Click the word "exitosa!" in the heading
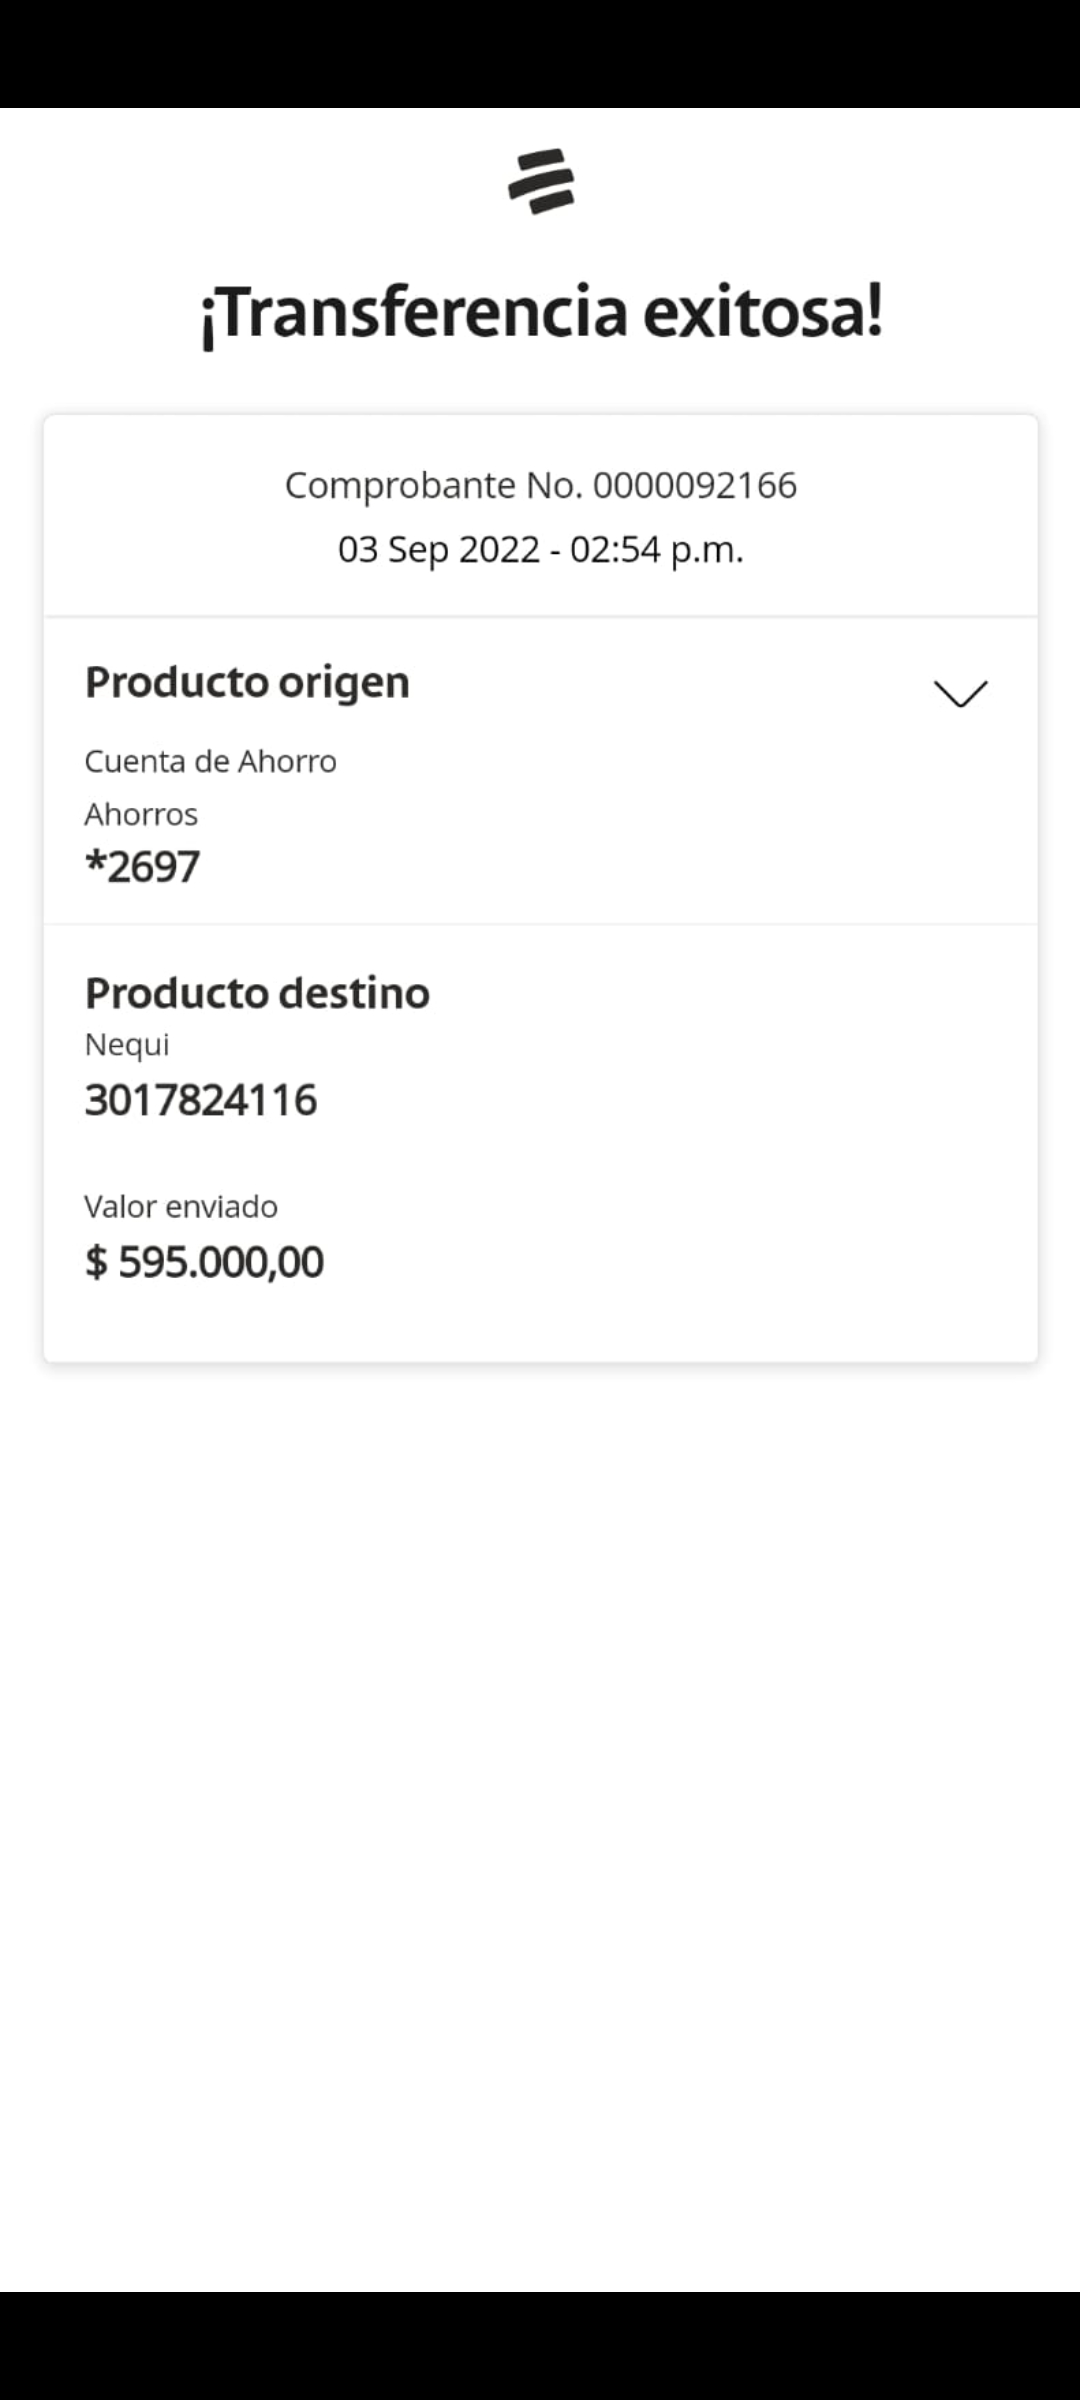Viewport: 1080px width, 2400px height. coord(763,311)
